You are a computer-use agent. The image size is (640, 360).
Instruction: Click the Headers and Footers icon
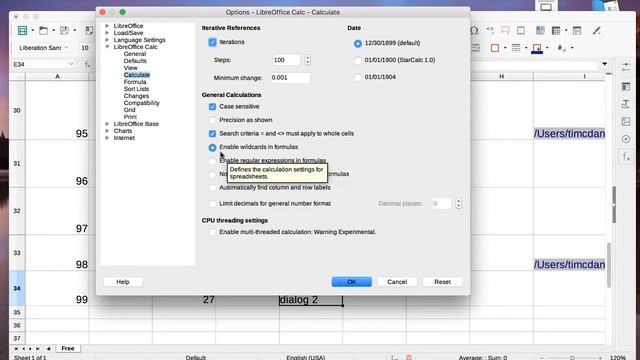[521, 30]
